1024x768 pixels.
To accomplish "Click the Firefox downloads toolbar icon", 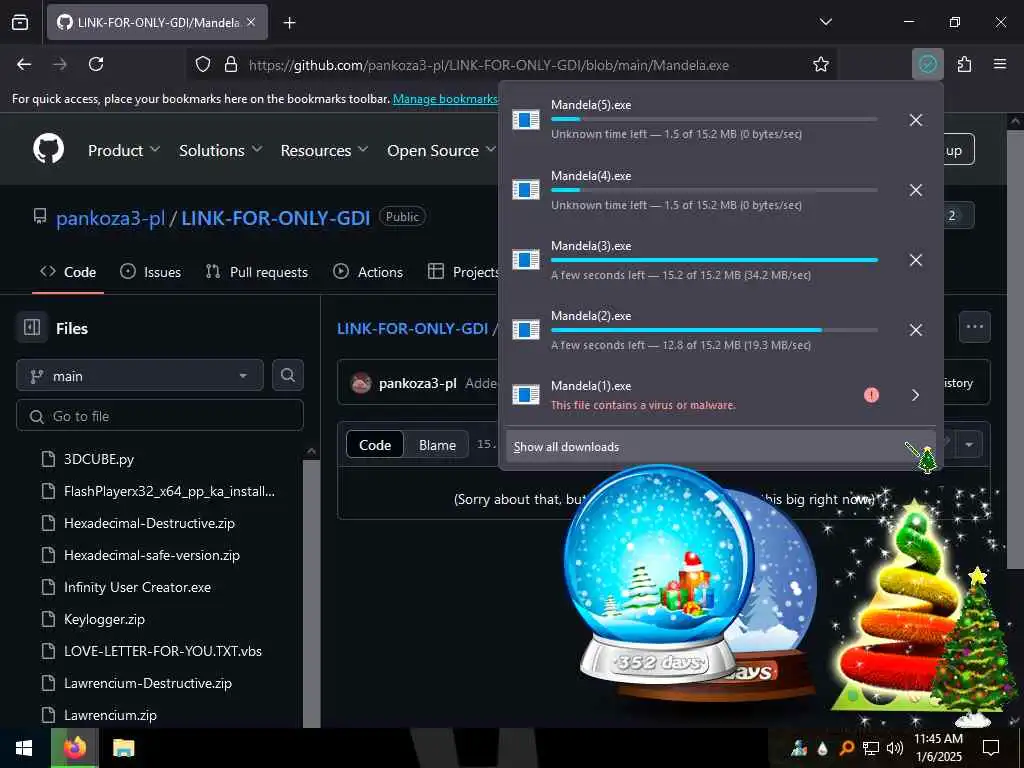I will (927, 64).
